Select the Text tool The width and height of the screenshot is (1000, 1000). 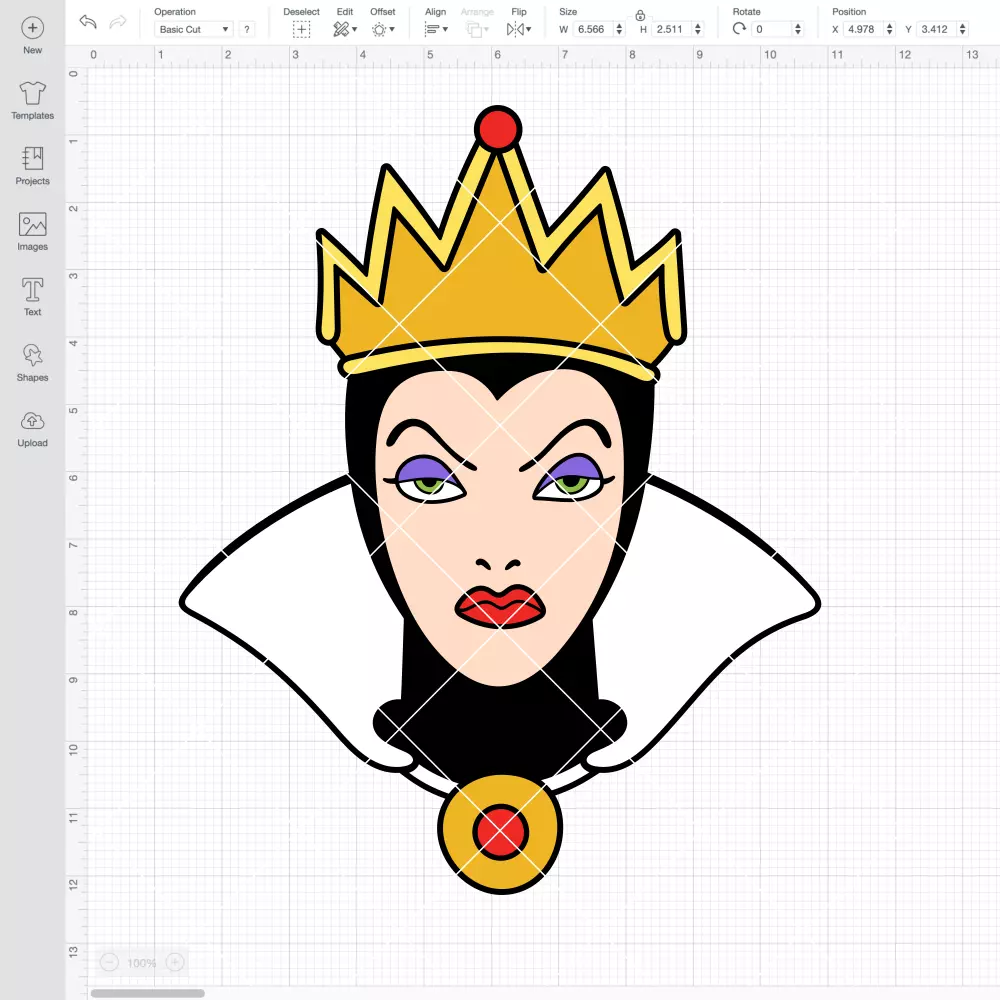point(33,297)
